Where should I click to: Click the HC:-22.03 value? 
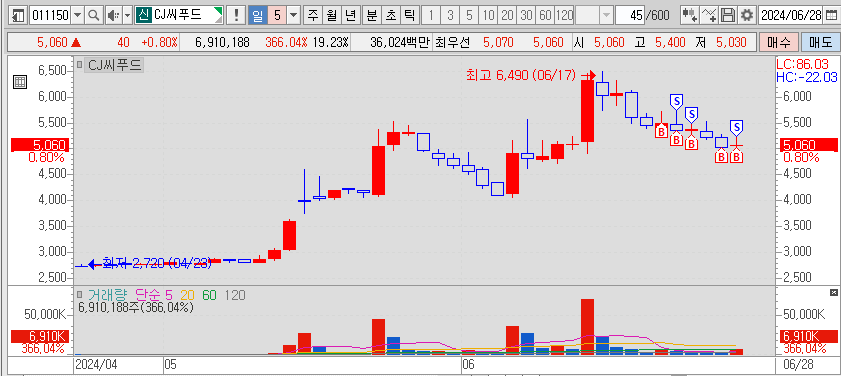(807, 77)
